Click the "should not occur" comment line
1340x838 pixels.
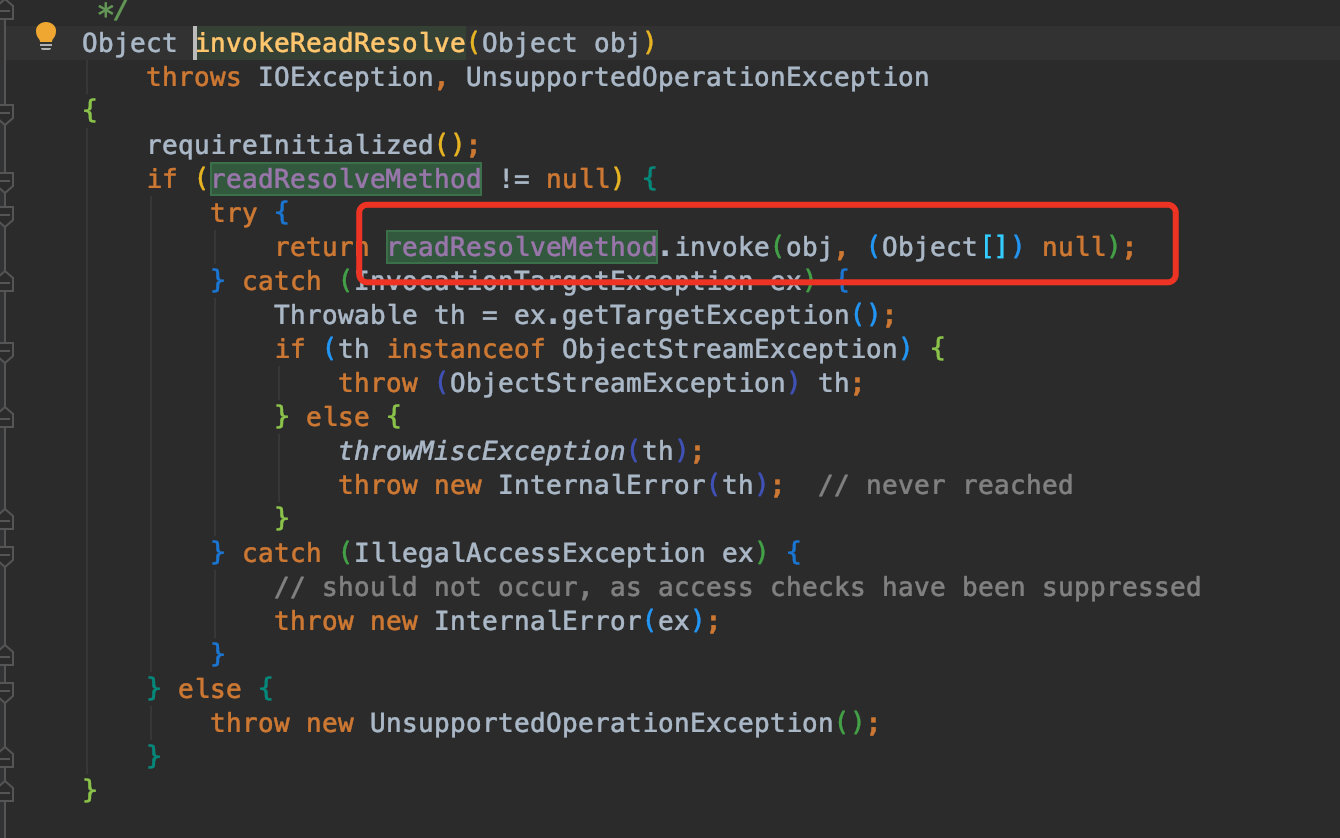click(x=738, y=587)
